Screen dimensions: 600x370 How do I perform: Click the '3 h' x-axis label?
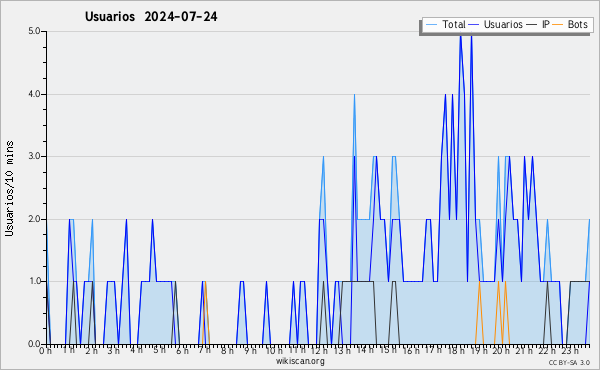point(114,351)
